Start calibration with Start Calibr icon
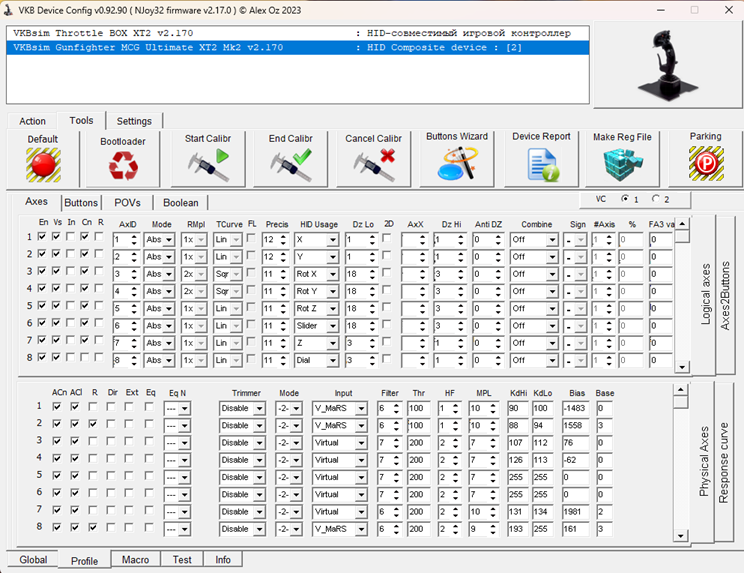Screen dimensions: 744x573 207,164
